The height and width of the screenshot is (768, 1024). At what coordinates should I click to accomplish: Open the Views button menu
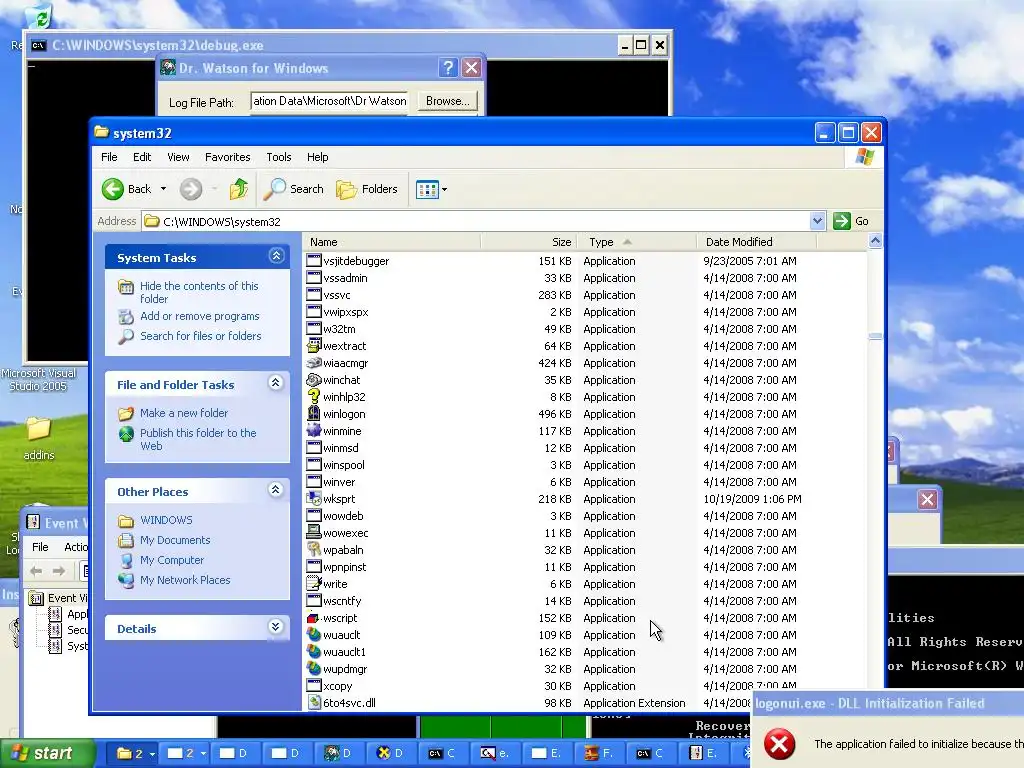click(431, 189)
